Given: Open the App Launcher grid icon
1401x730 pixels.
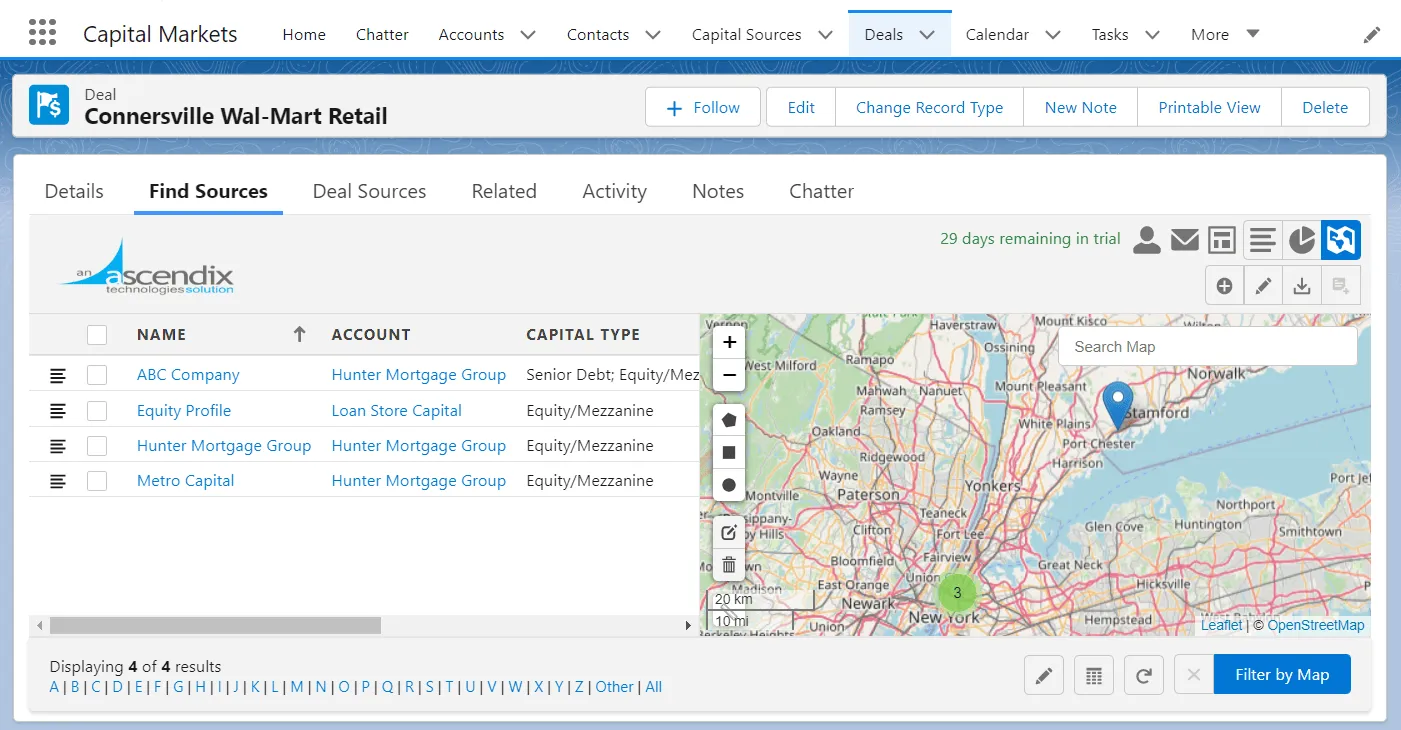Looking at the screenshot, I should pos(42,33).
